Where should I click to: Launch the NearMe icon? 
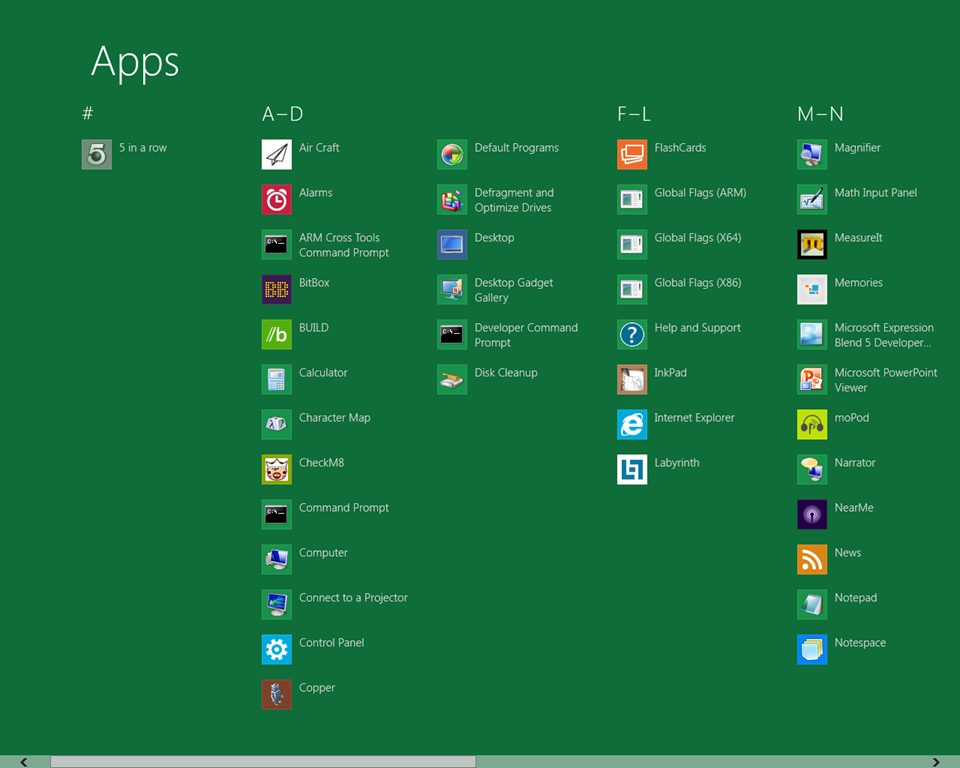[812, 514]
